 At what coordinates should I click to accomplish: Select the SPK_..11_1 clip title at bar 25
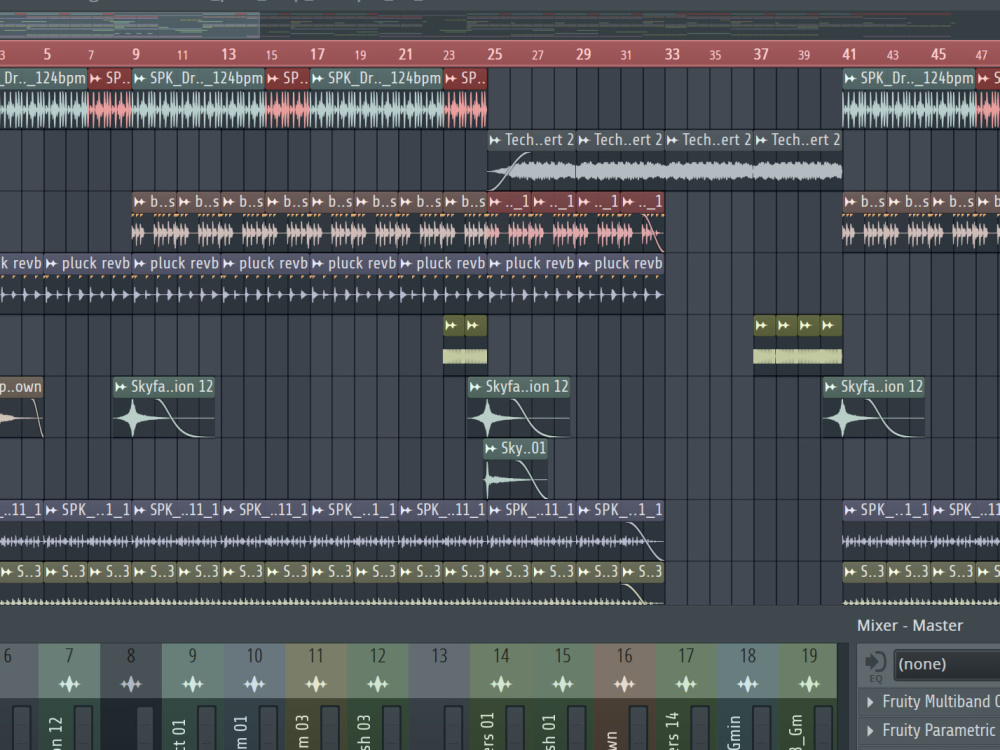(540, 510)
